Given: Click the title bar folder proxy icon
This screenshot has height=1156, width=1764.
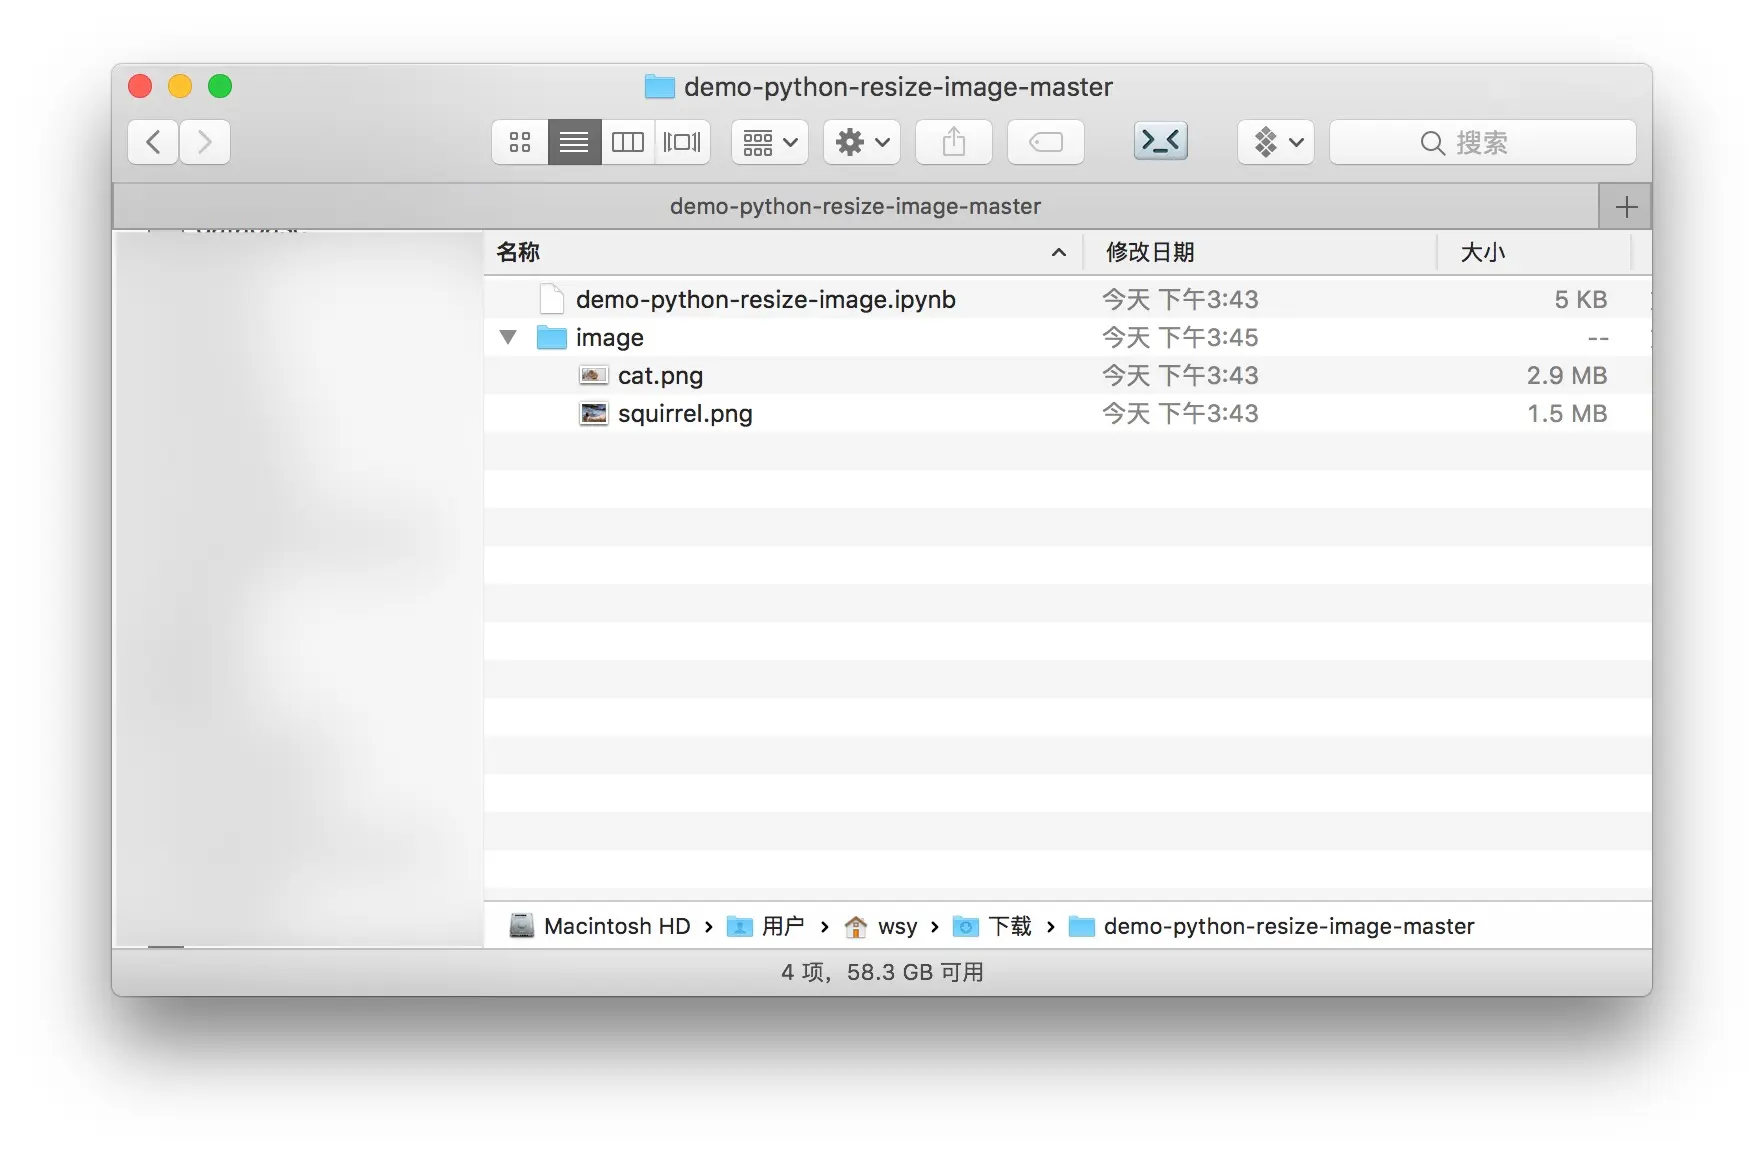Looking at the screenshot, I should (x=660, y=87).
